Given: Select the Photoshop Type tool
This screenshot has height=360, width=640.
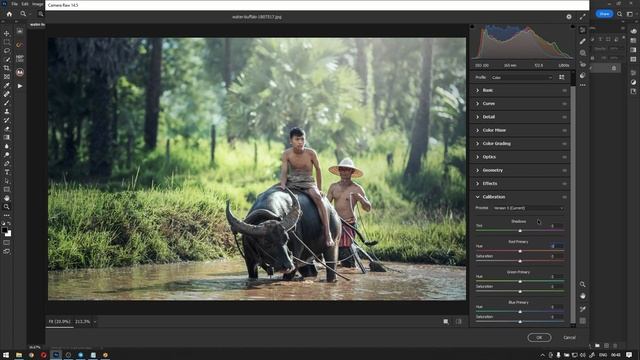Looking at the screenshot, I should 7,172.
